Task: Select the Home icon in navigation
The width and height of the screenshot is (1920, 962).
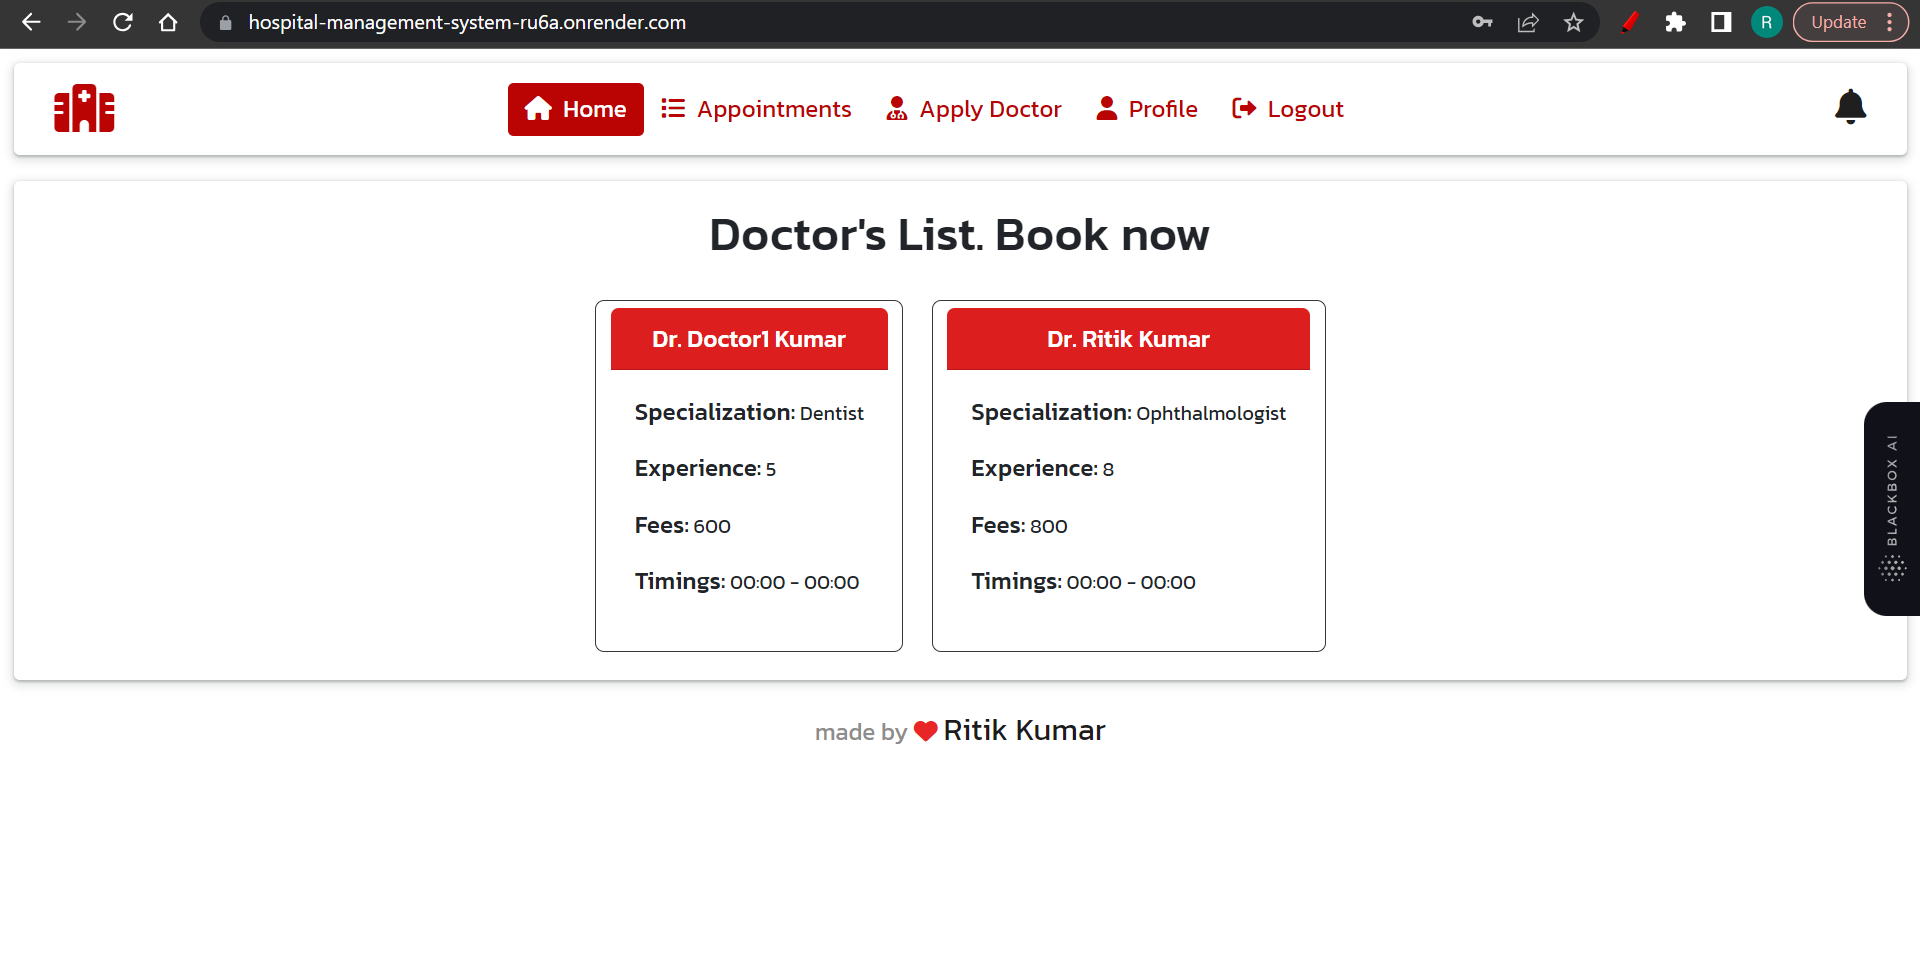Action: coord(537,108)
